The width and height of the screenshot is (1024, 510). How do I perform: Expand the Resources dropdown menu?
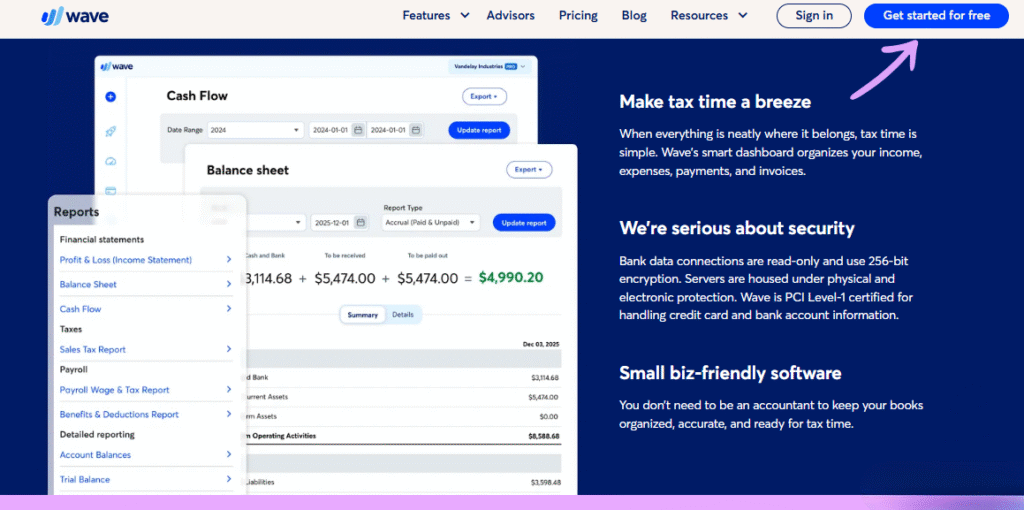coord(709,16)
